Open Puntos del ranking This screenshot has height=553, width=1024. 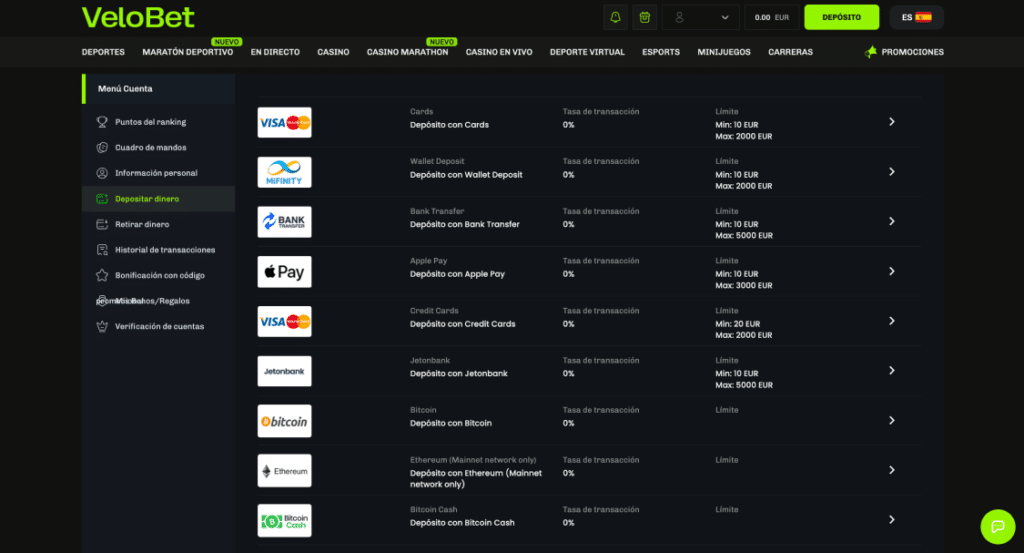pos(150,122)
